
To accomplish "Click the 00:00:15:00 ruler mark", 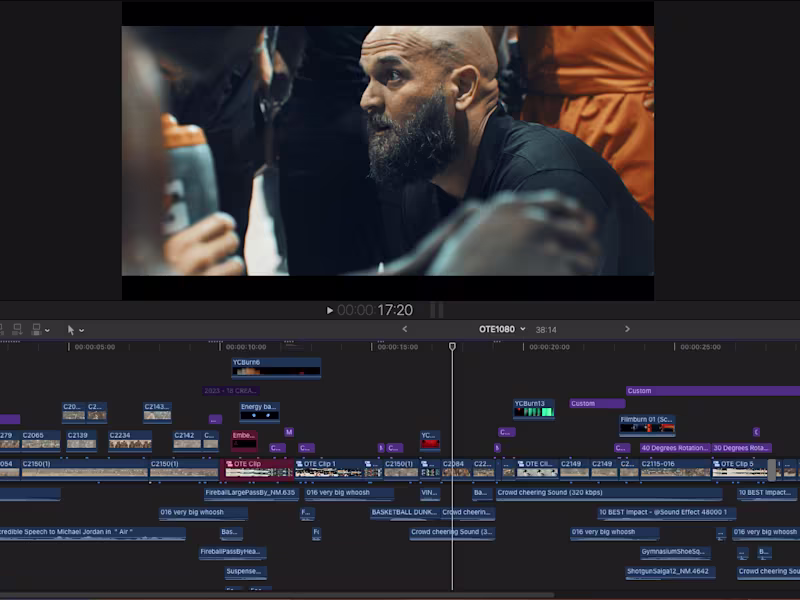I will (x=397, y=347).
